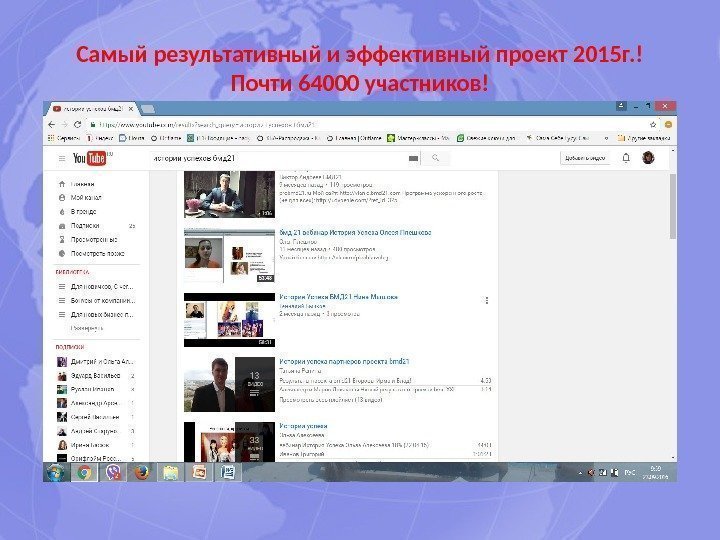
Task: Open the 13-video playlist thumbnail
Action: point(229,384)
